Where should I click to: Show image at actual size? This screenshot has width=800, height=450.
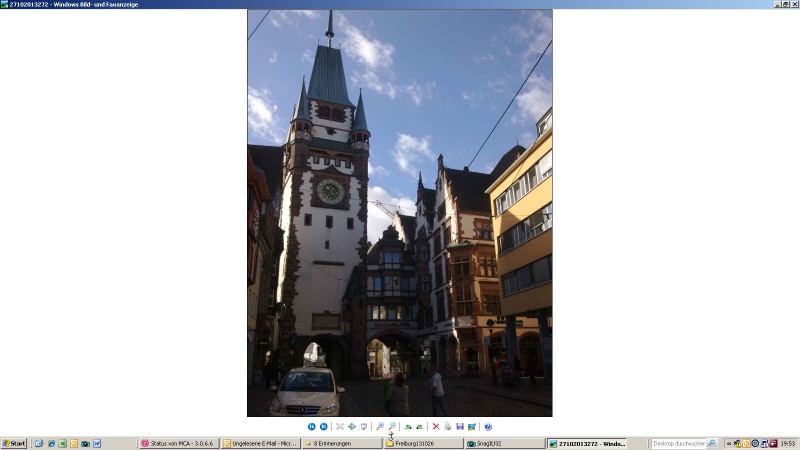(x=351, y=427)
